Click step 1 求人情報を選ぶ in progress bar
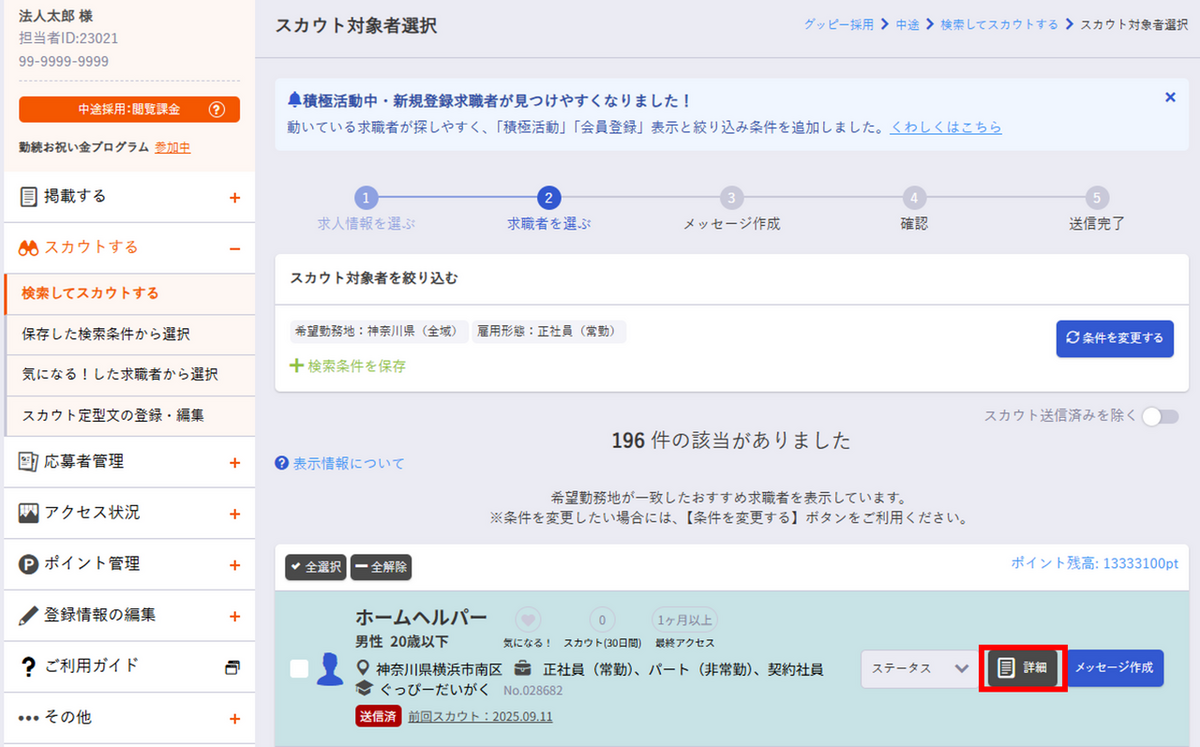This screenshot has height=747, width=1200. pyautogui.click(x=366, y=198)
